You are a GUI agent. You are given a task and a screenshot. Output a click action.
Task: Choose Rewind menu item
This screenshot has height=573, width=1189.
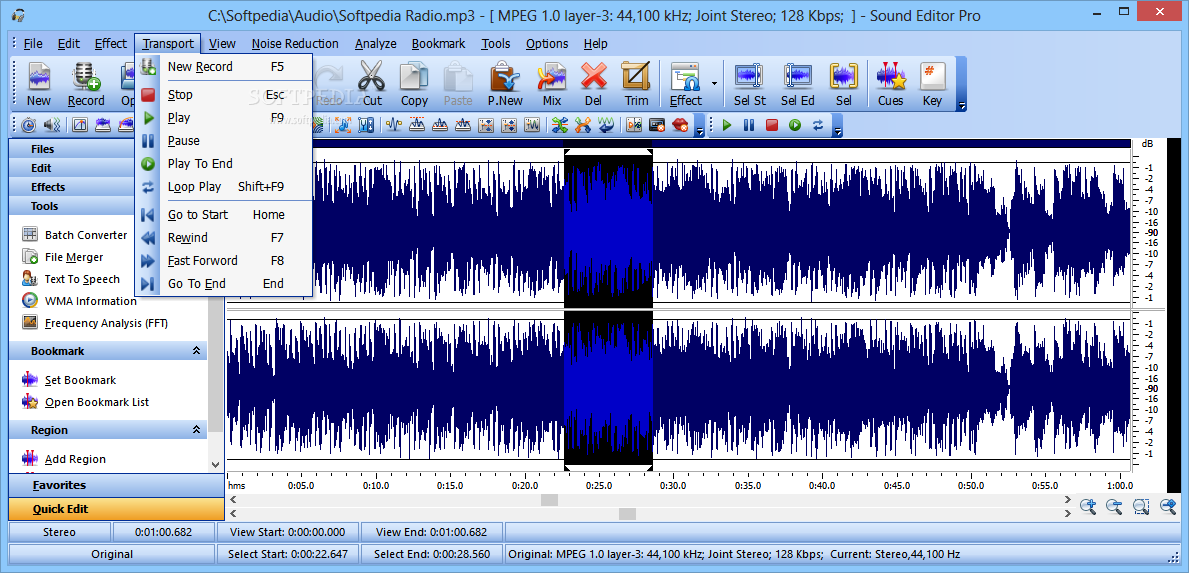[224, 238]
